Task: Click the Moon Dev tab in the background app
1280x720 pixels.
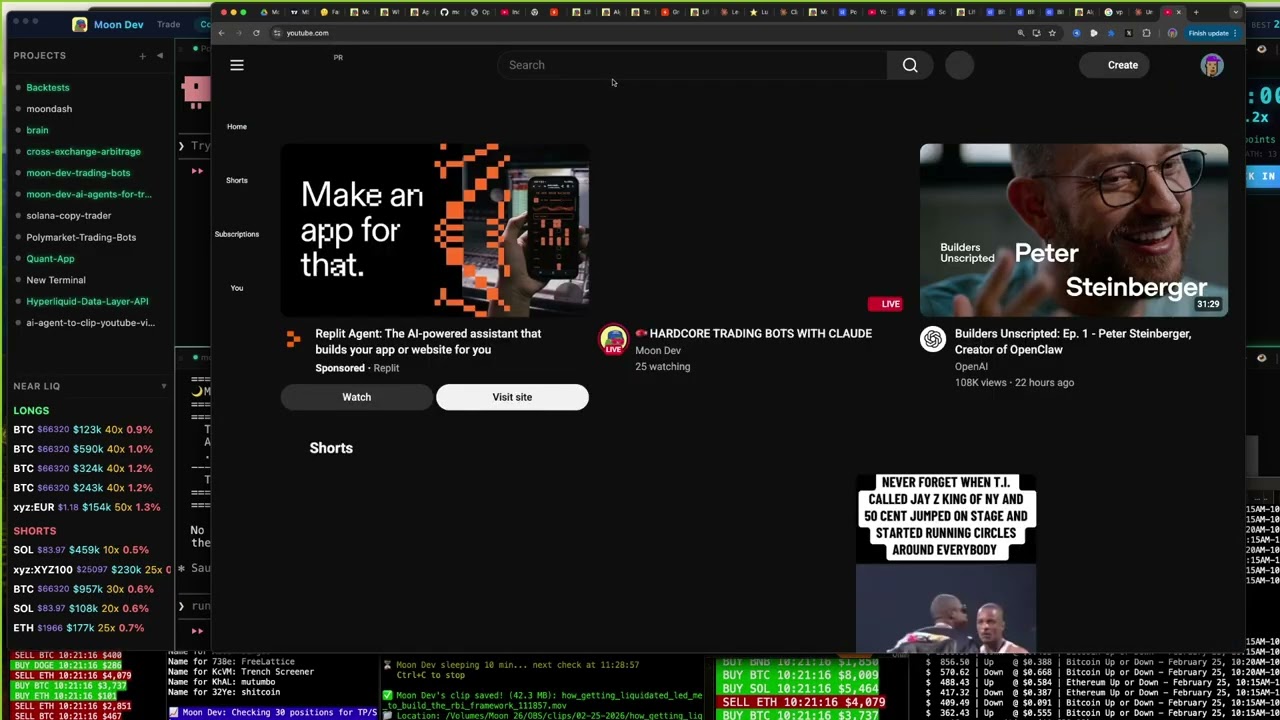Action: [108, 24]
